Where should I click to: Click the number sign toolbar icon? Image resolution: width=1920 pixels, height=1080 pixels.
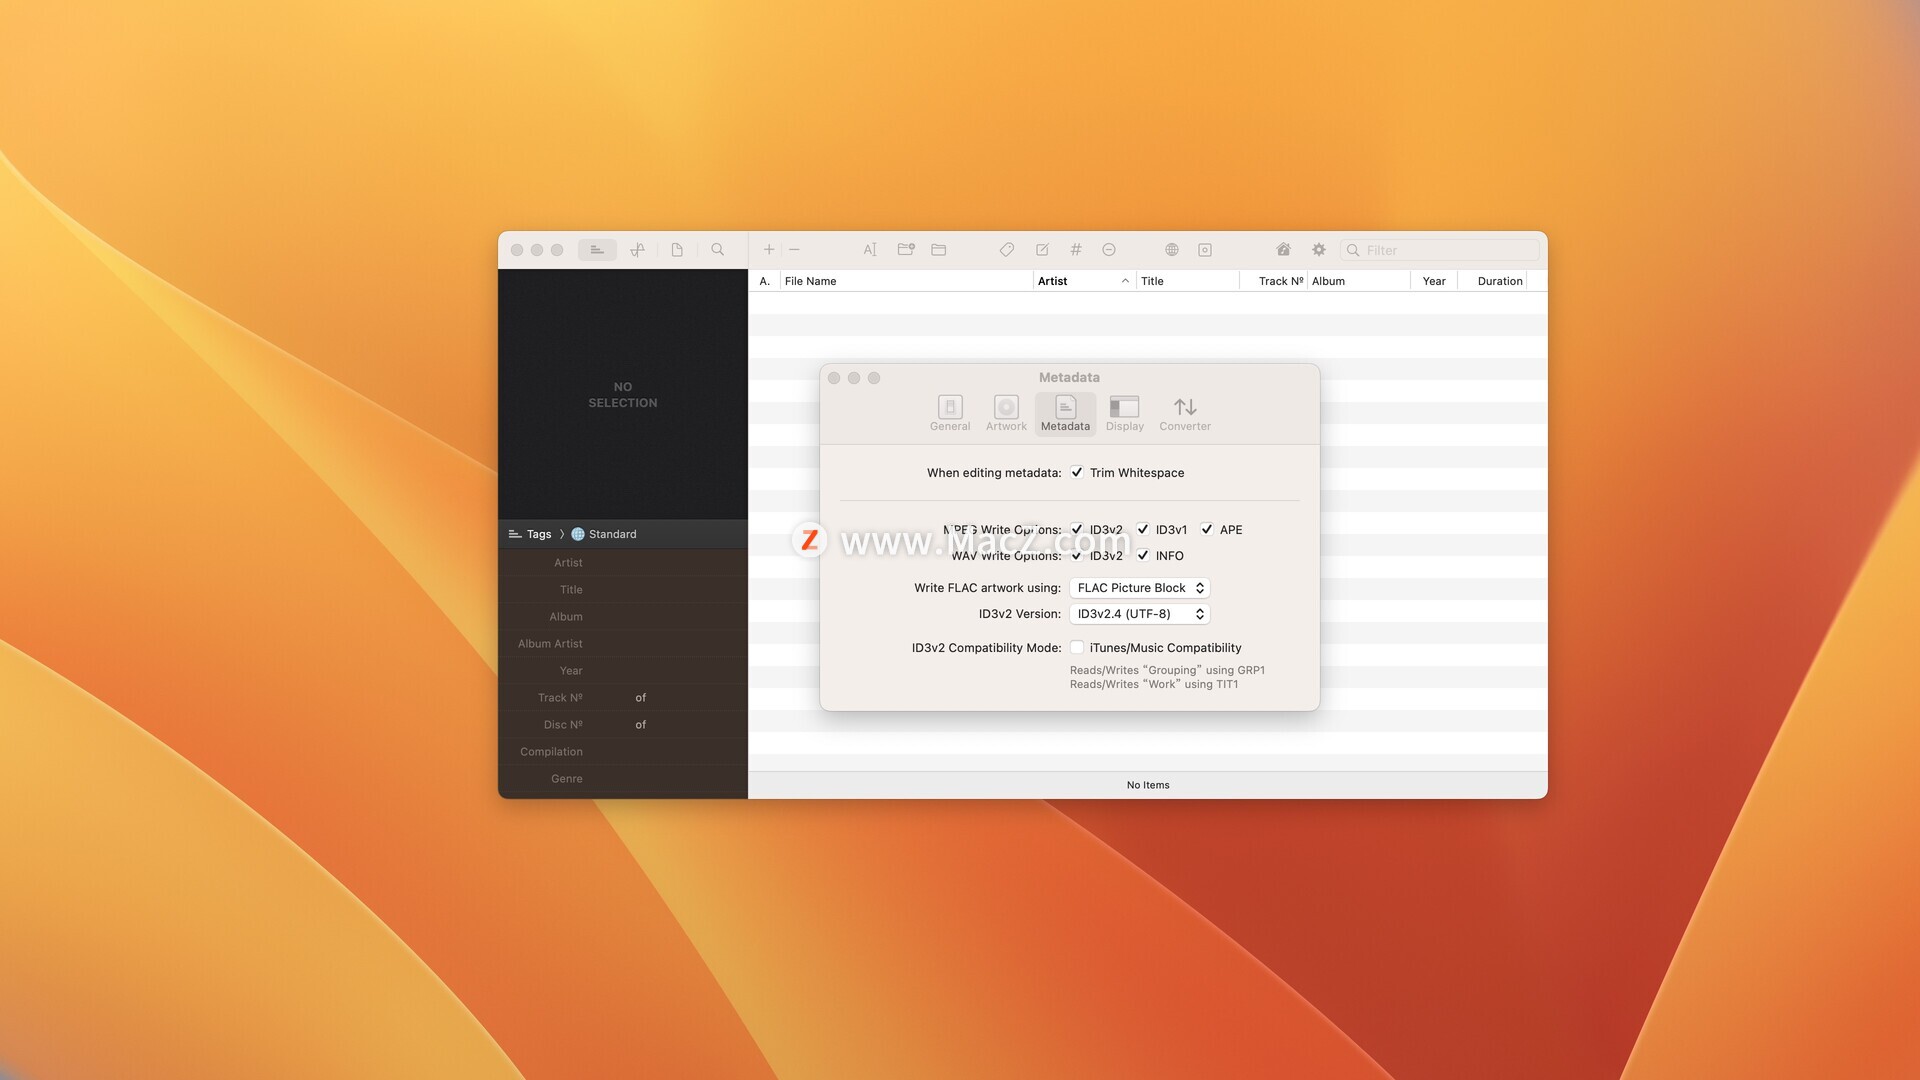coord(1076,250)
